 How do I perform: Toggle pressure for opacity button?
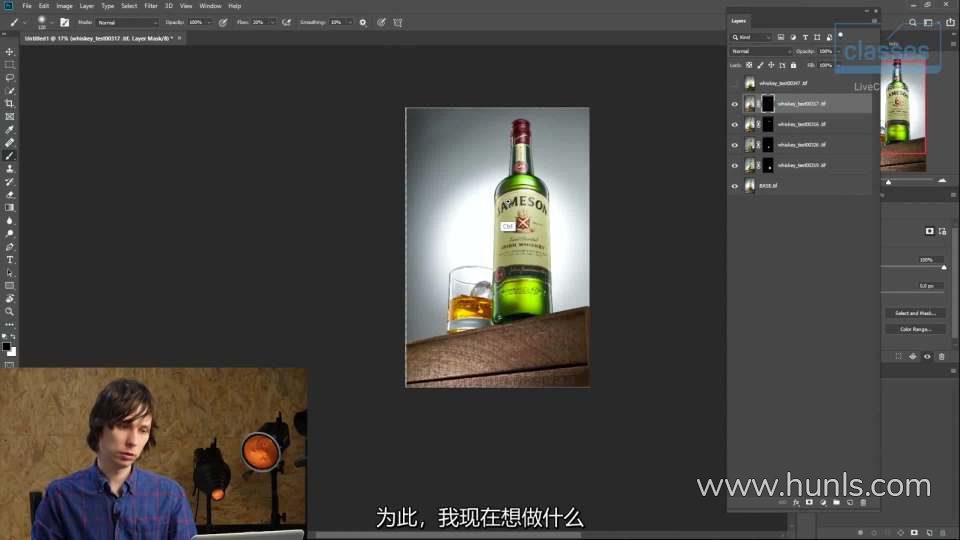pos(223,22)
